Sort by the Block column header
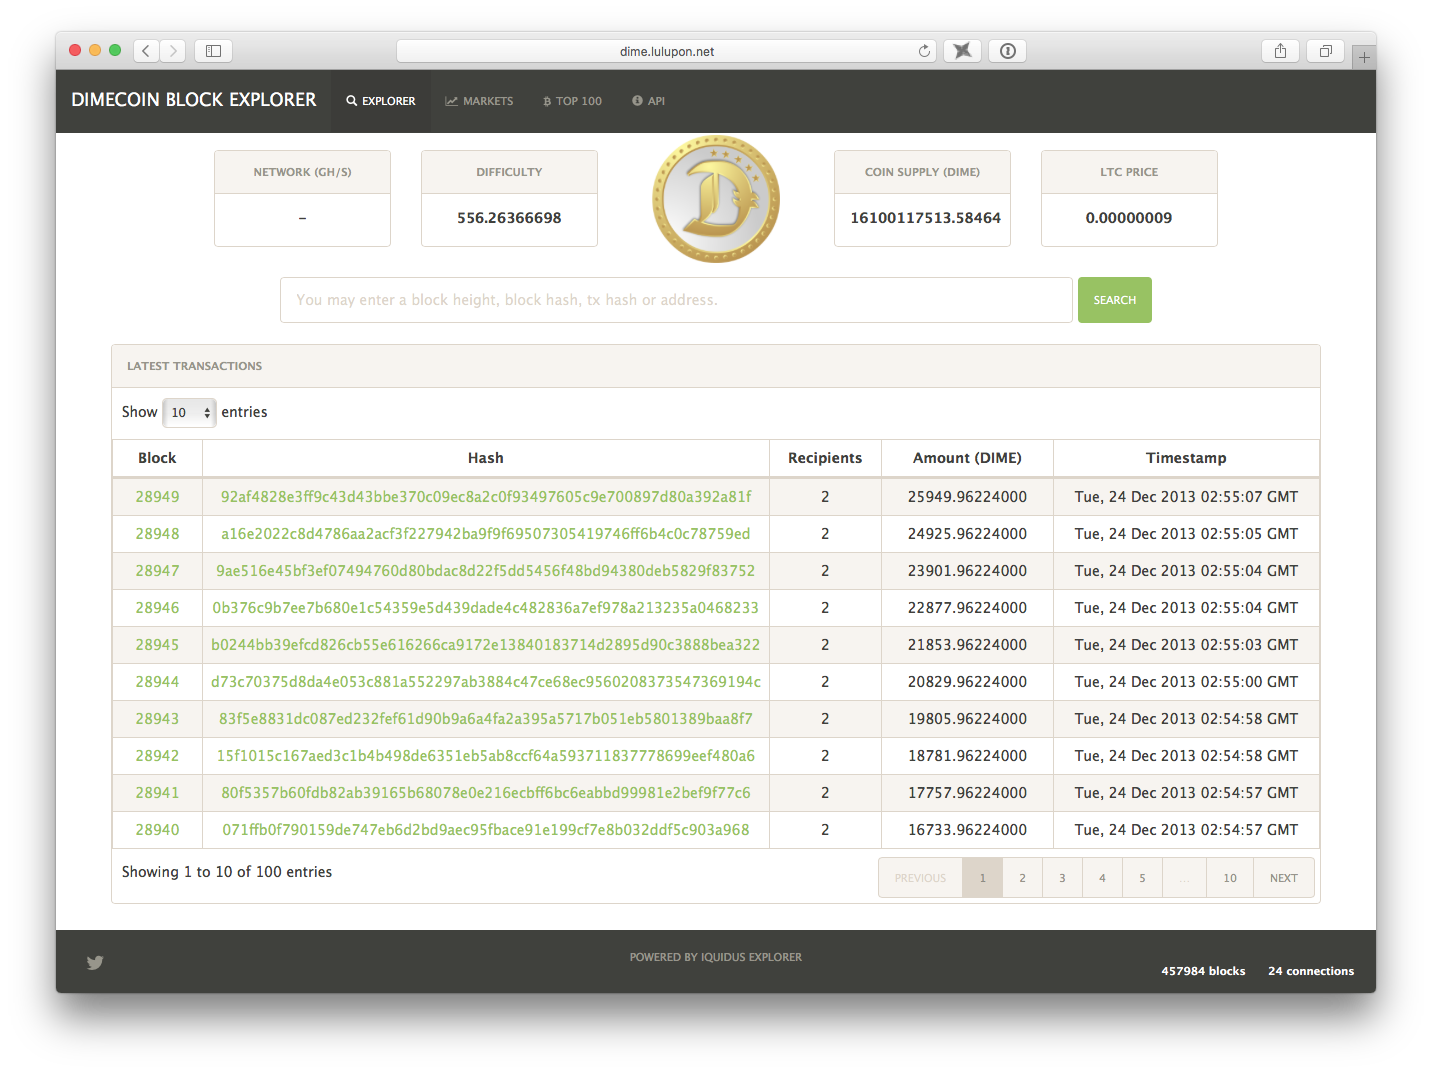 157,458
